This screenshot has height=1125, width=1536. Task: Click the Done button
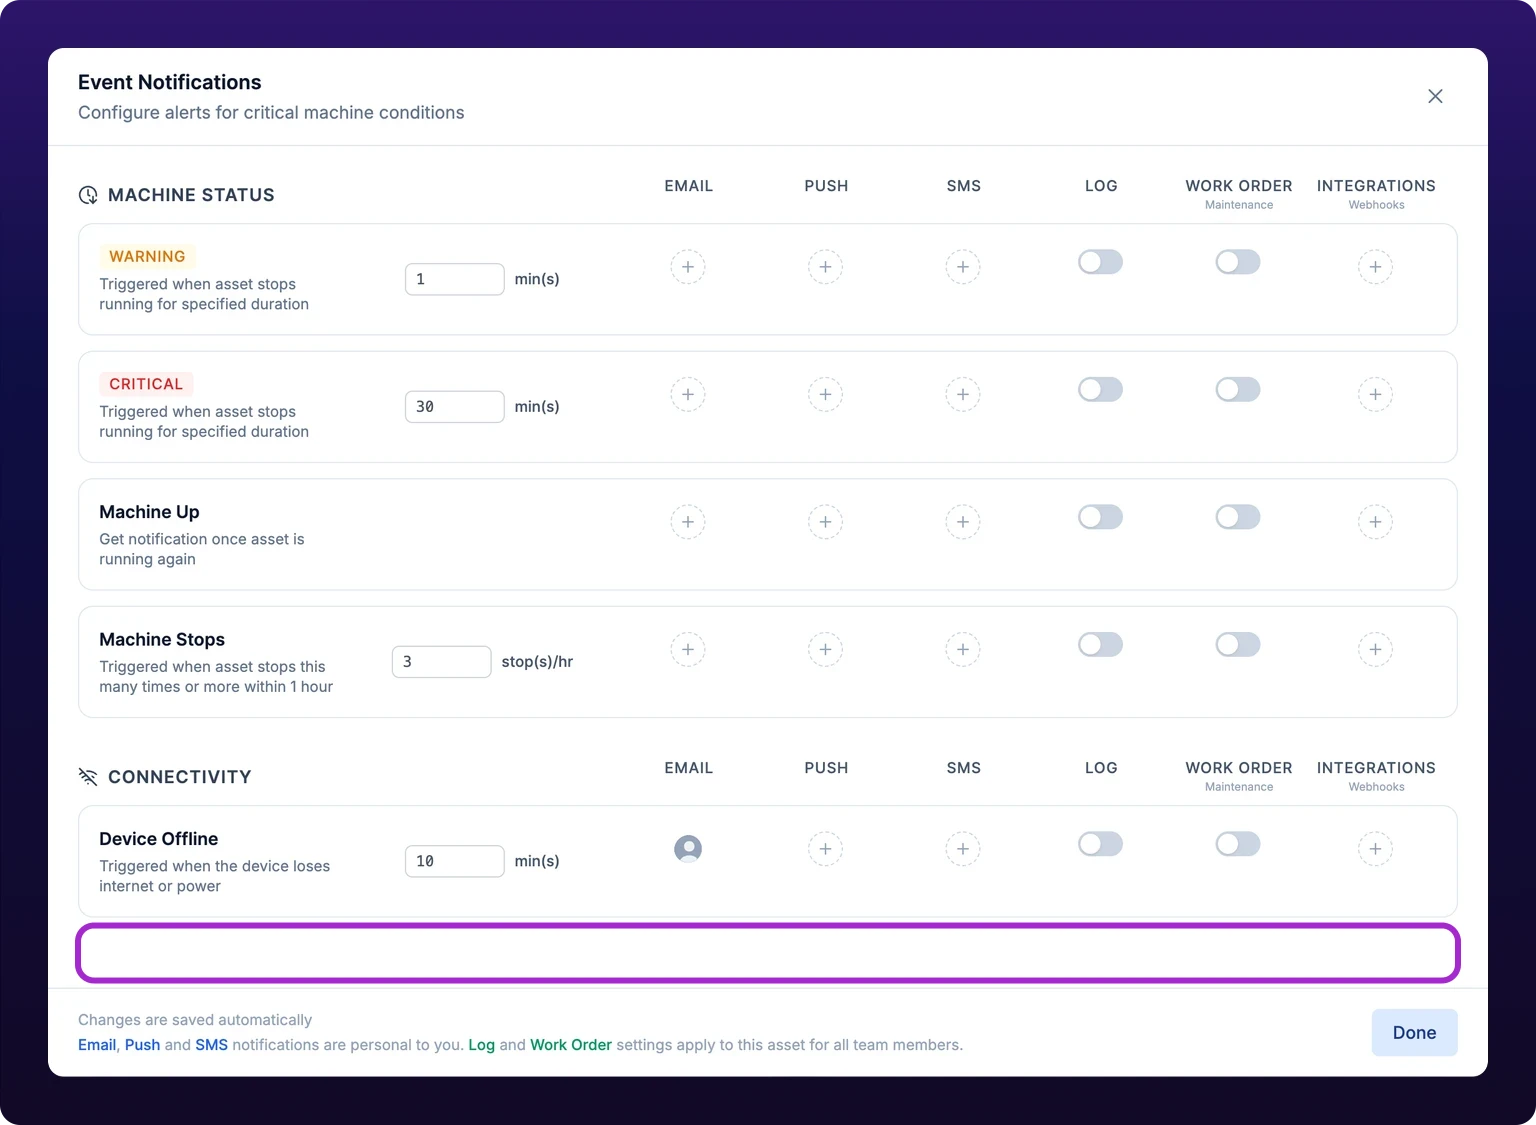click(1414, 1033)
